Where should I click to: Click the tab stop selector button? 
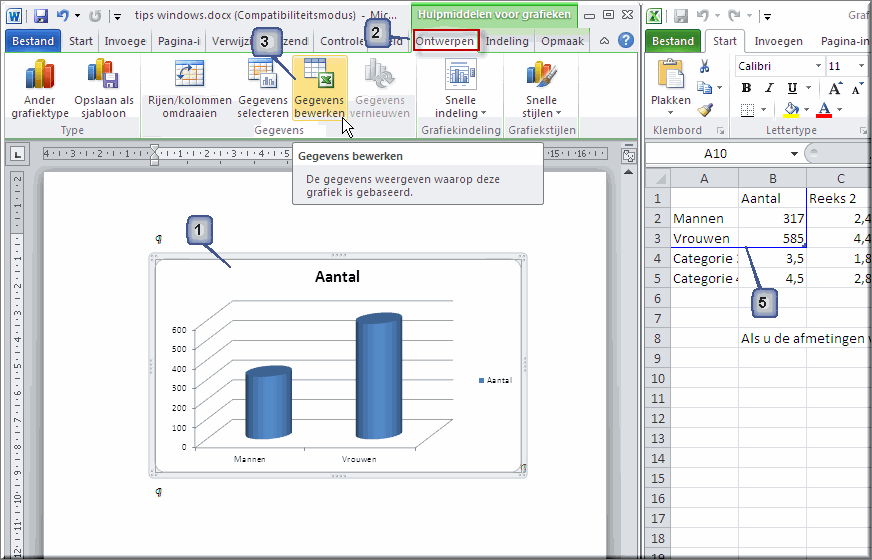[18, 154]
